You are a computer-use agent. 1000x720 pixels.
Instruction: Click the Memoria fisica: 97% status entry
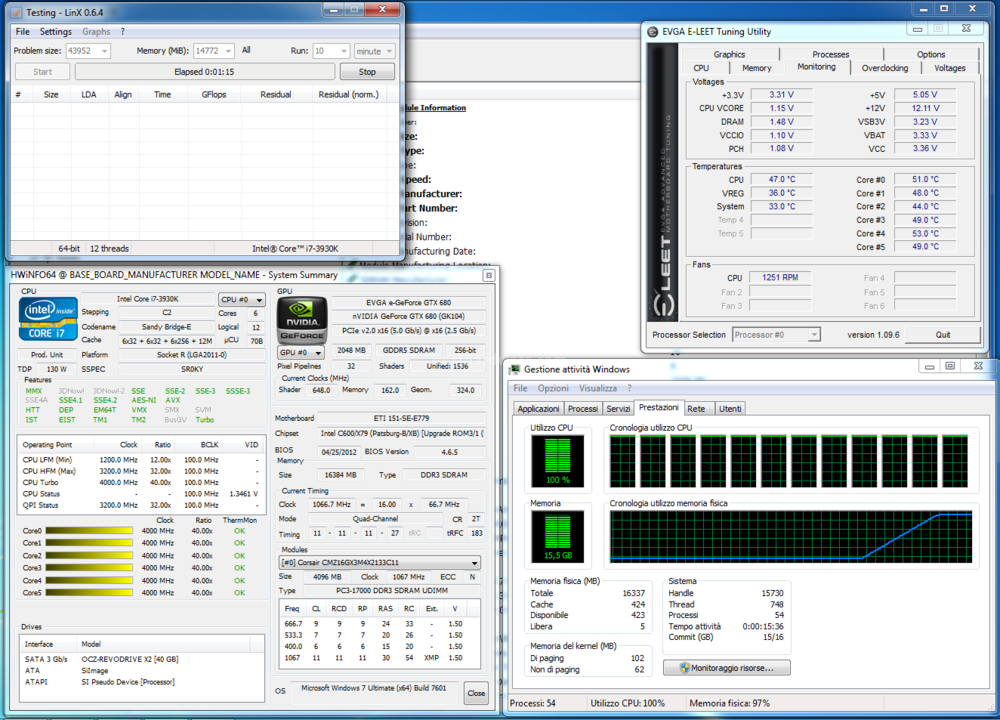(x=729, y=703)
